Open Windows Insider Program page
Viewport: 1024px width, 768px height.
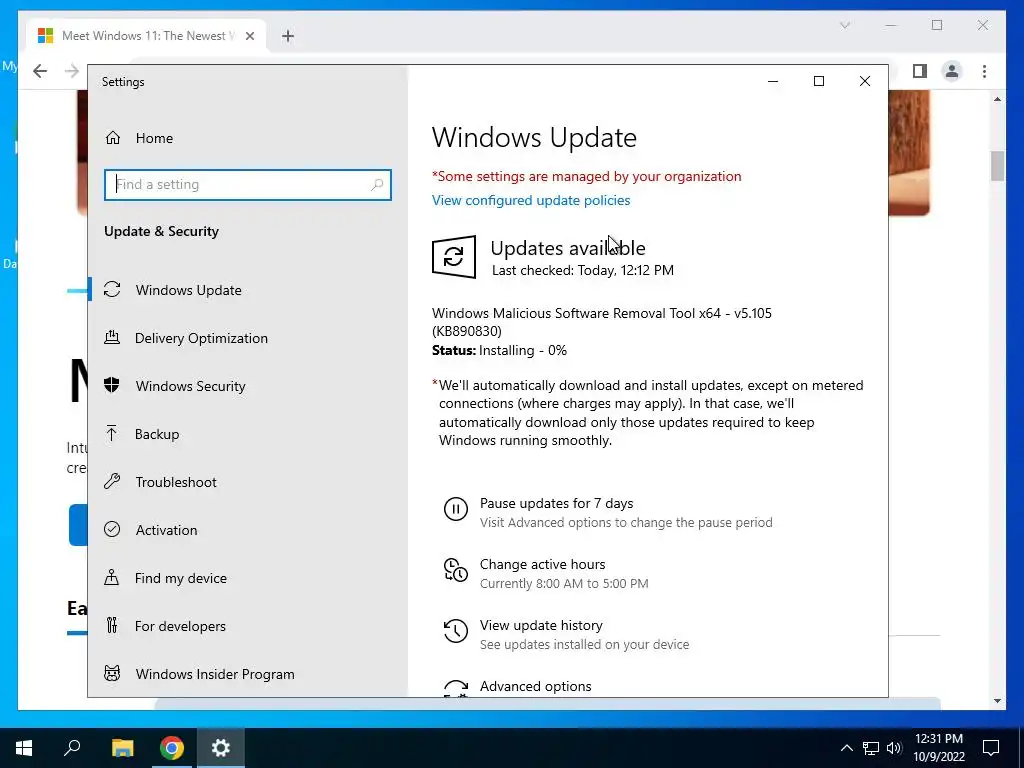click(215, 674)
